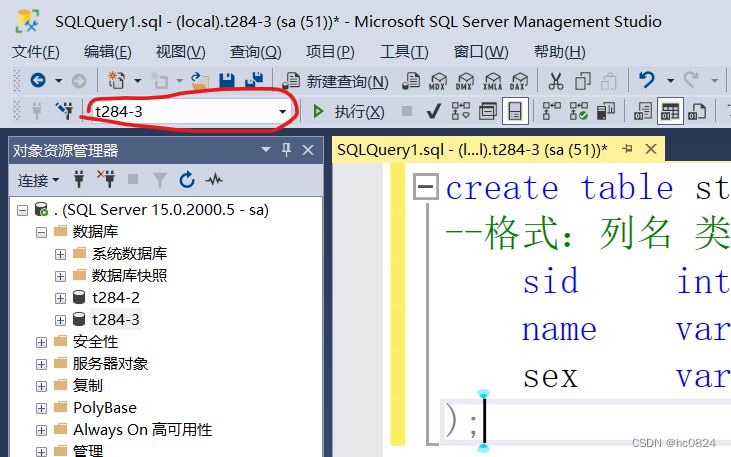Select Results to File mode
The width and height of the screenshot is (731, 457).
(x=697, y=111)
